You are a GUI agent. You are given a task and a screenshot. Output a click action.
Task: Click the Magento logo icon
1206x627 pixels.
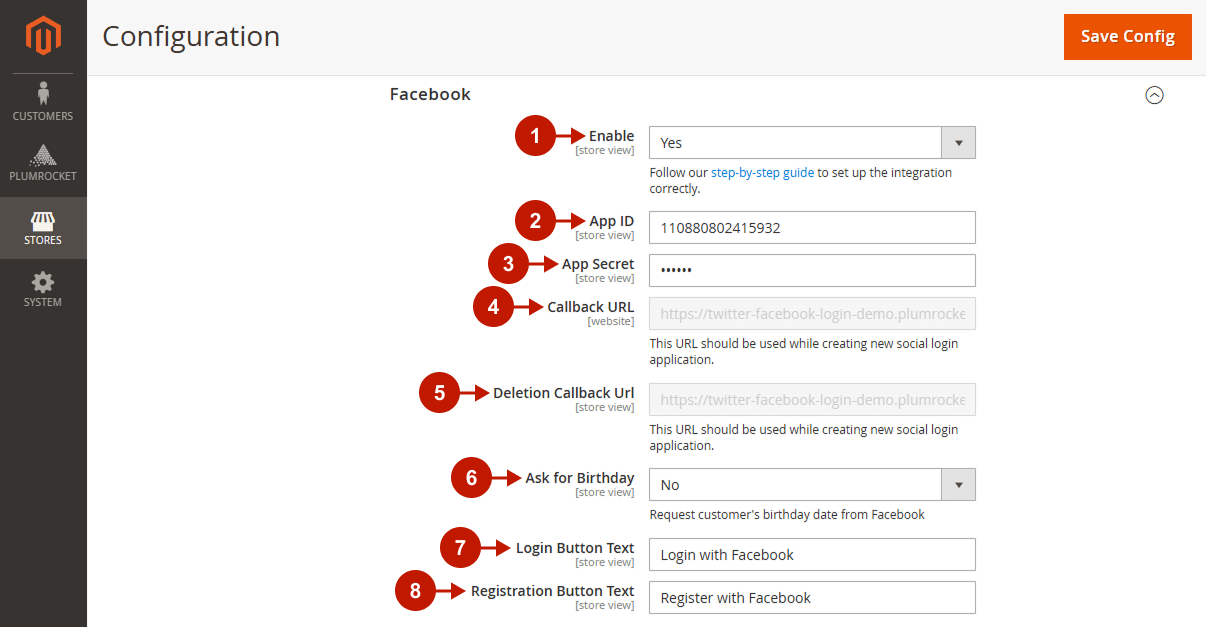tap(43, 37)
